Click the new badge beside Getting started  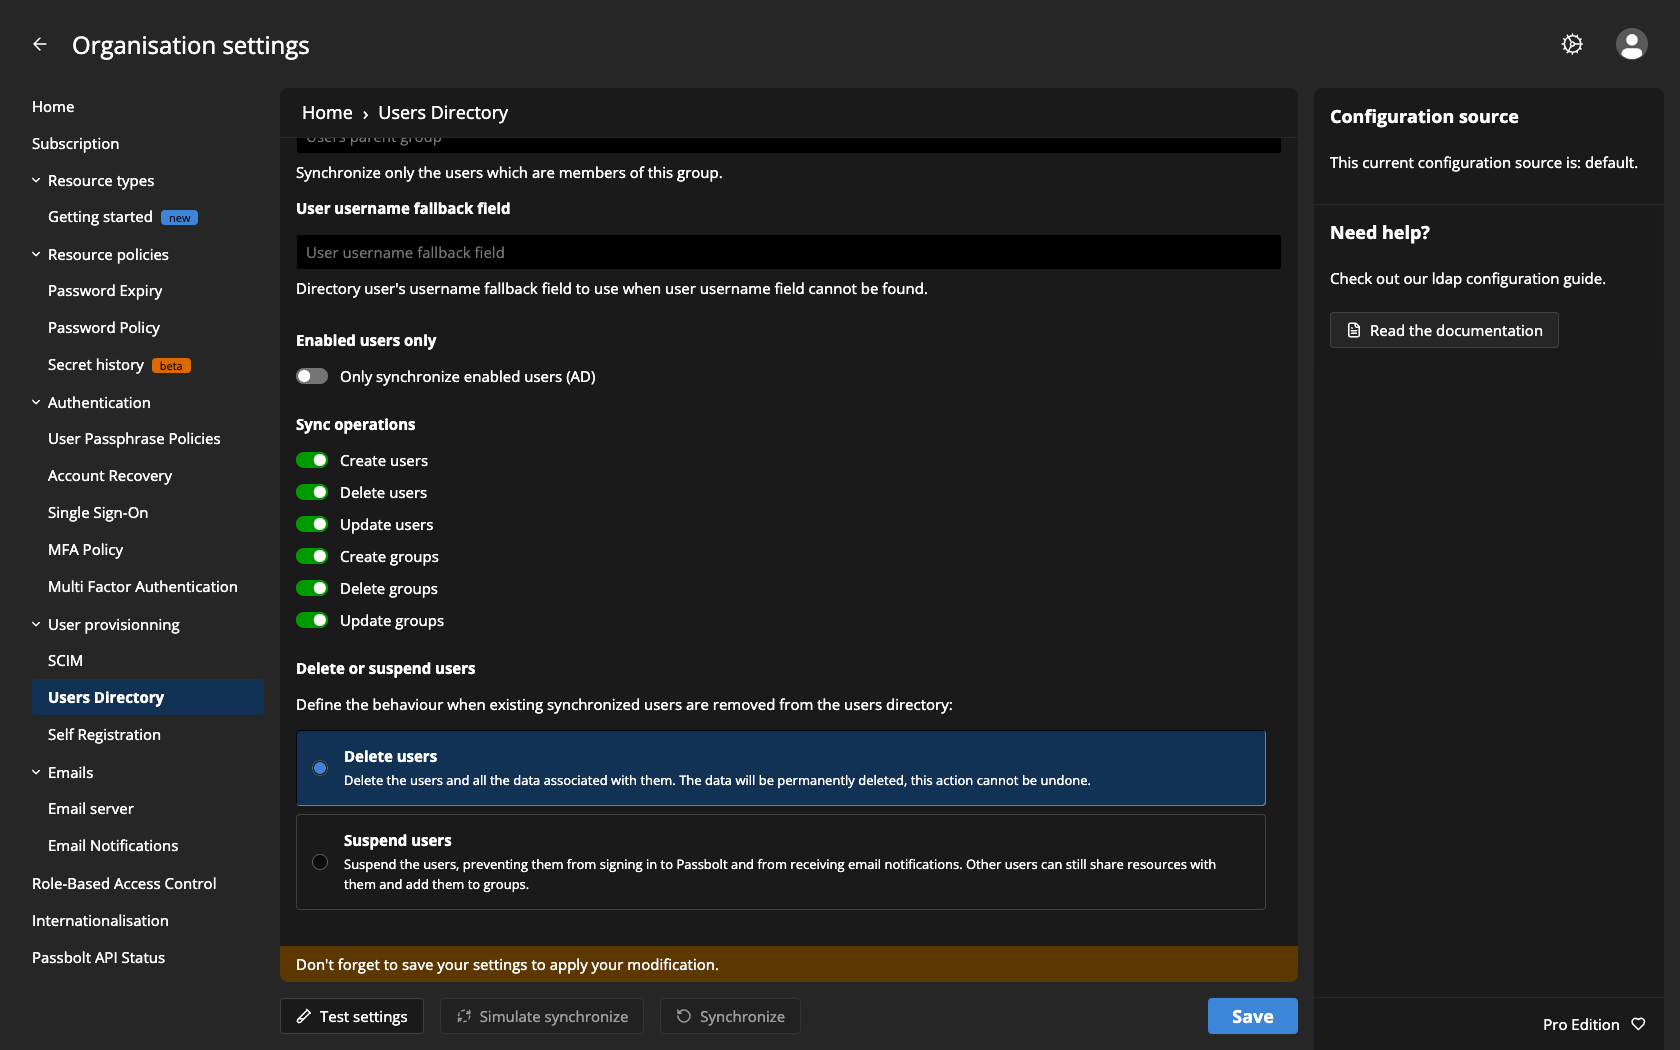(x=180, y=217)
